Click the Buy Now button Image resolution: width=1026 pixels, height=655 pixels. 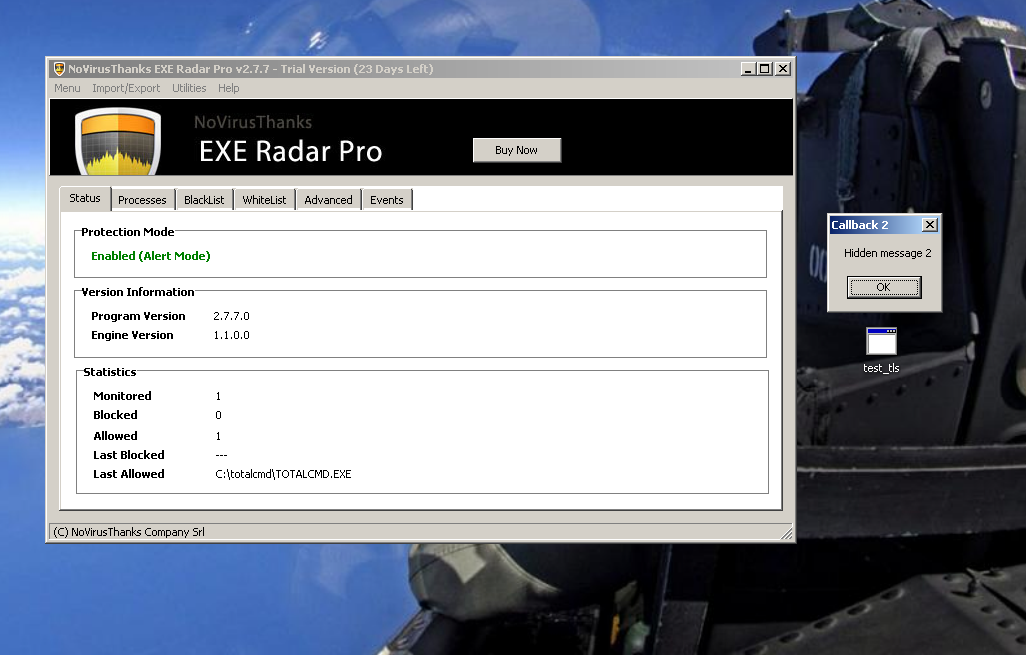coord(516,150)
